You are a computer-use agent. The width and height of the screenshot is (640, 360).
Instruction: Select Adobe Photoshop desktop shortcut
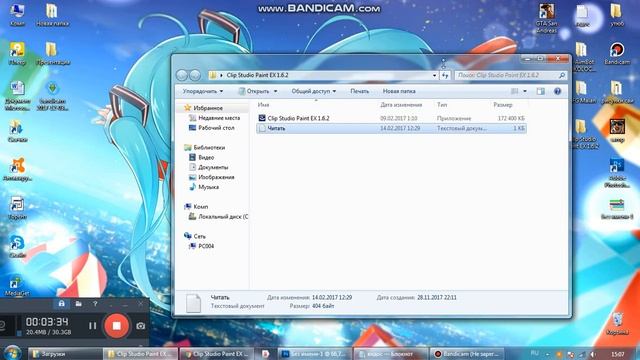tap(617, 173)
